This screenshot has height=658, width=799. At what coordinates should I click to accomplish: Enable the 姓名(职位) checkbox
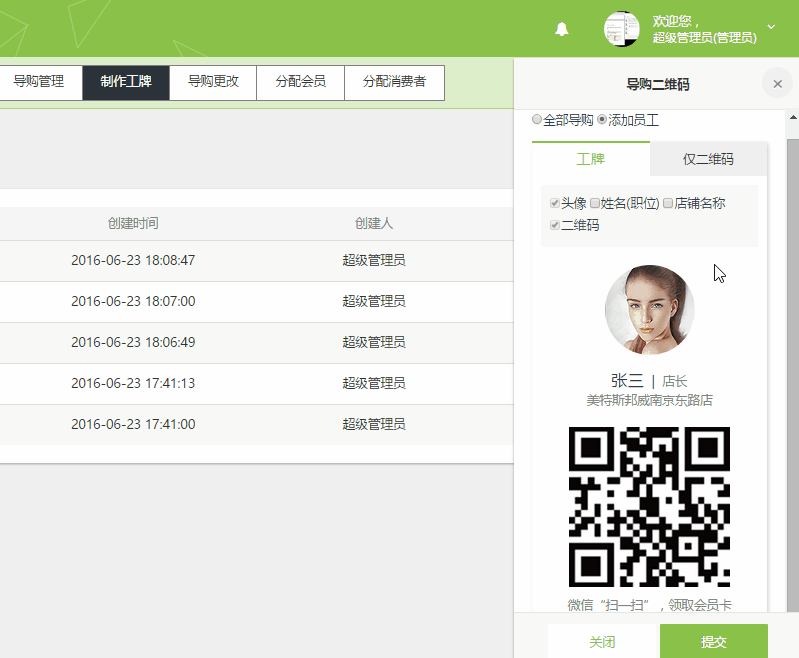[595, 203]
